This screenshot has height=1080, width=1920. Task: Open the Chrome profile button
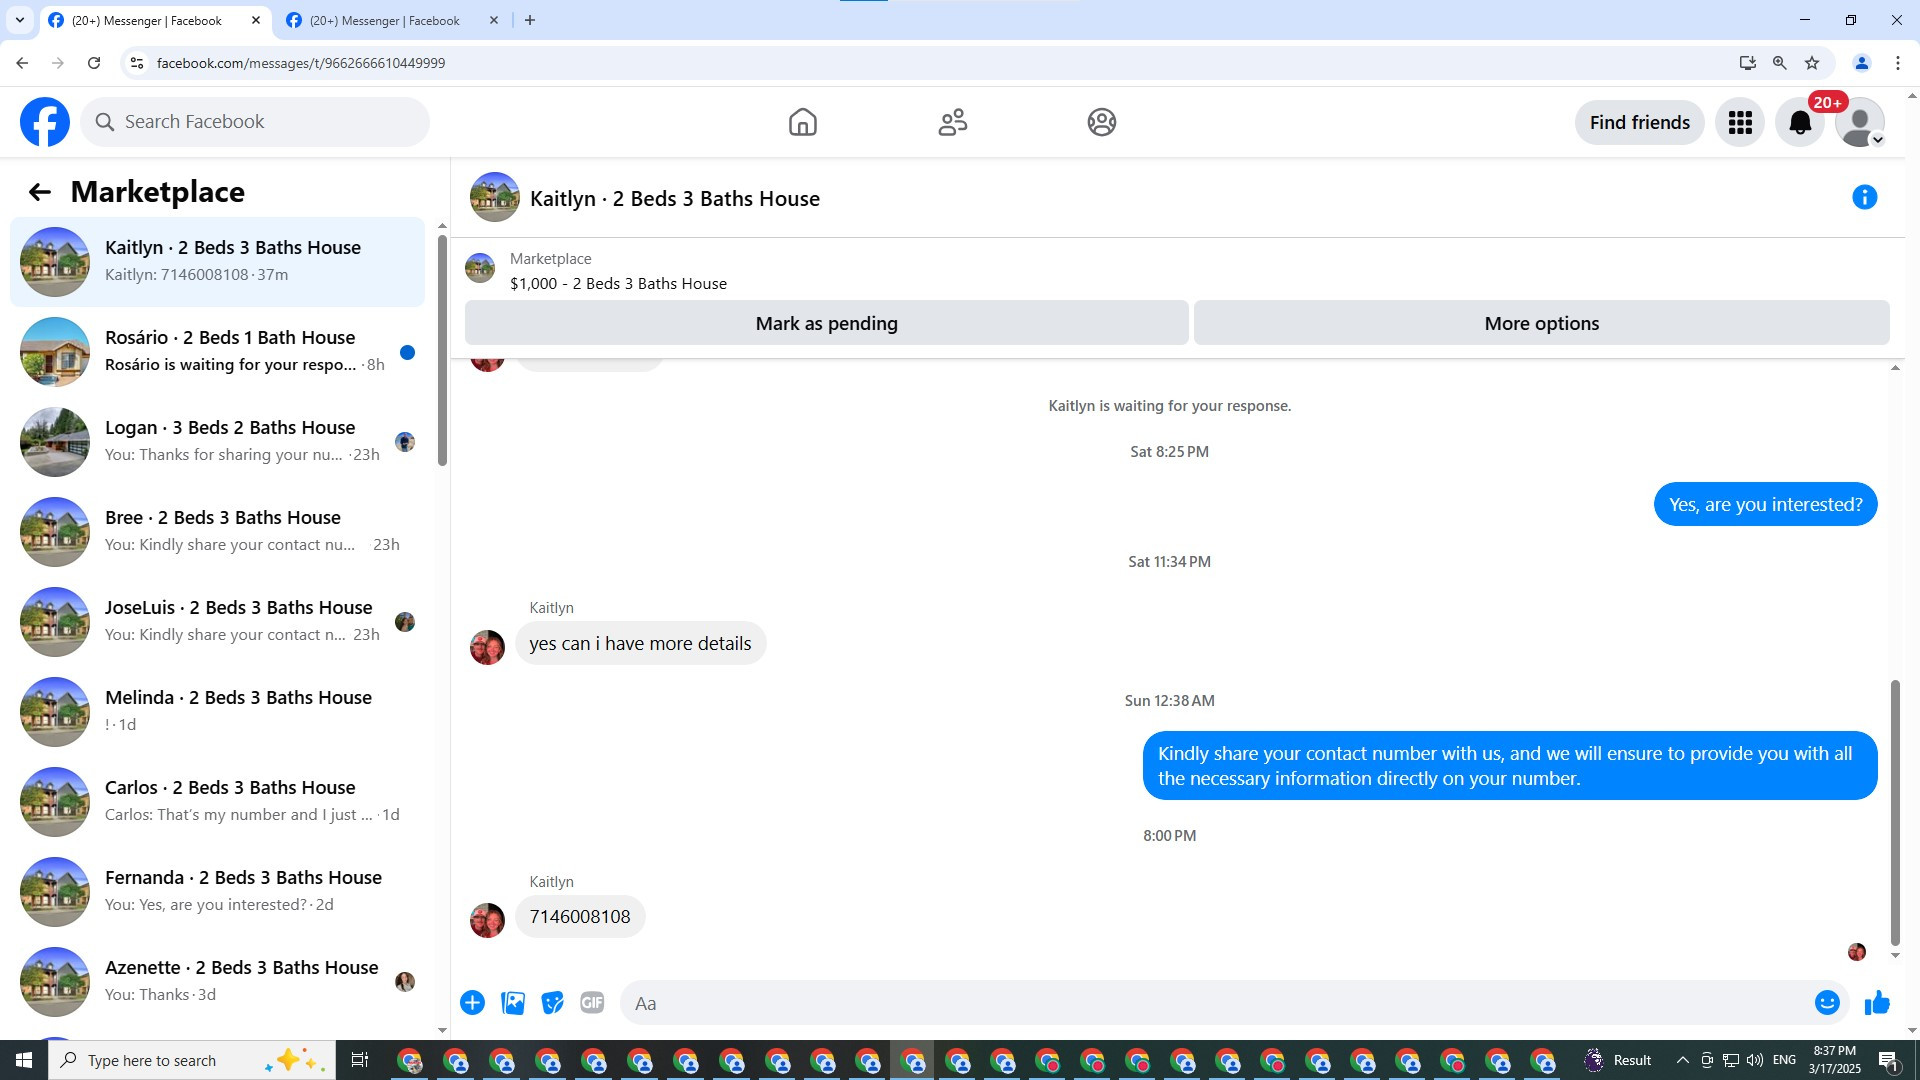pos(1862,63)
